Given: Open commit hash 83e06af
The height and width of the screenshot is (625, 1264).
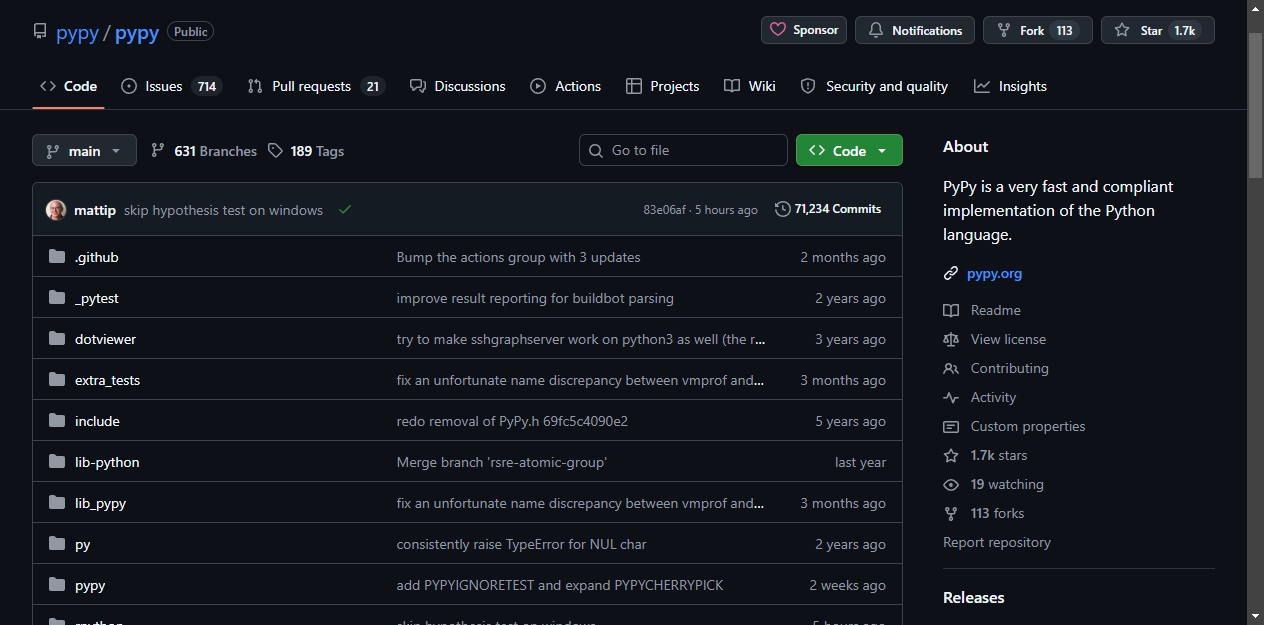Looking at the screenshot, I should [x=665, y=210].
